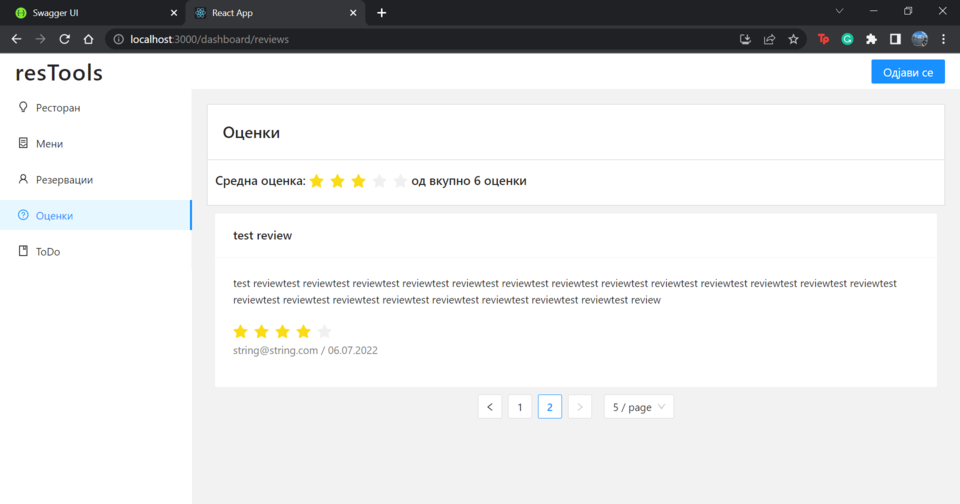The height and width of the screenshot is (504, 960).
Task: Open the Chrome three-dot menu
Action: pos(944,39)
